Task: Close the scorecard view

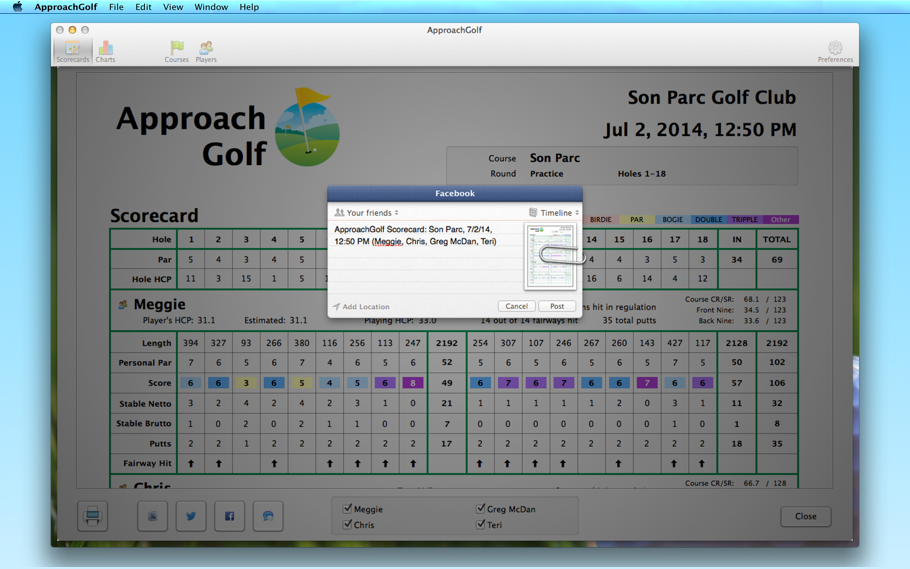Action: (806, 516)
